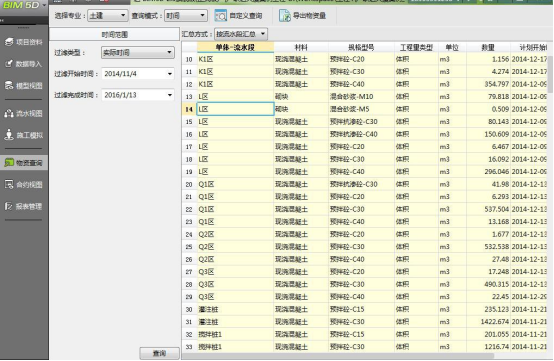Click 灌注桩 in row 30
The width and height of the screenshot is (554, 361).
tap(235, 309)
